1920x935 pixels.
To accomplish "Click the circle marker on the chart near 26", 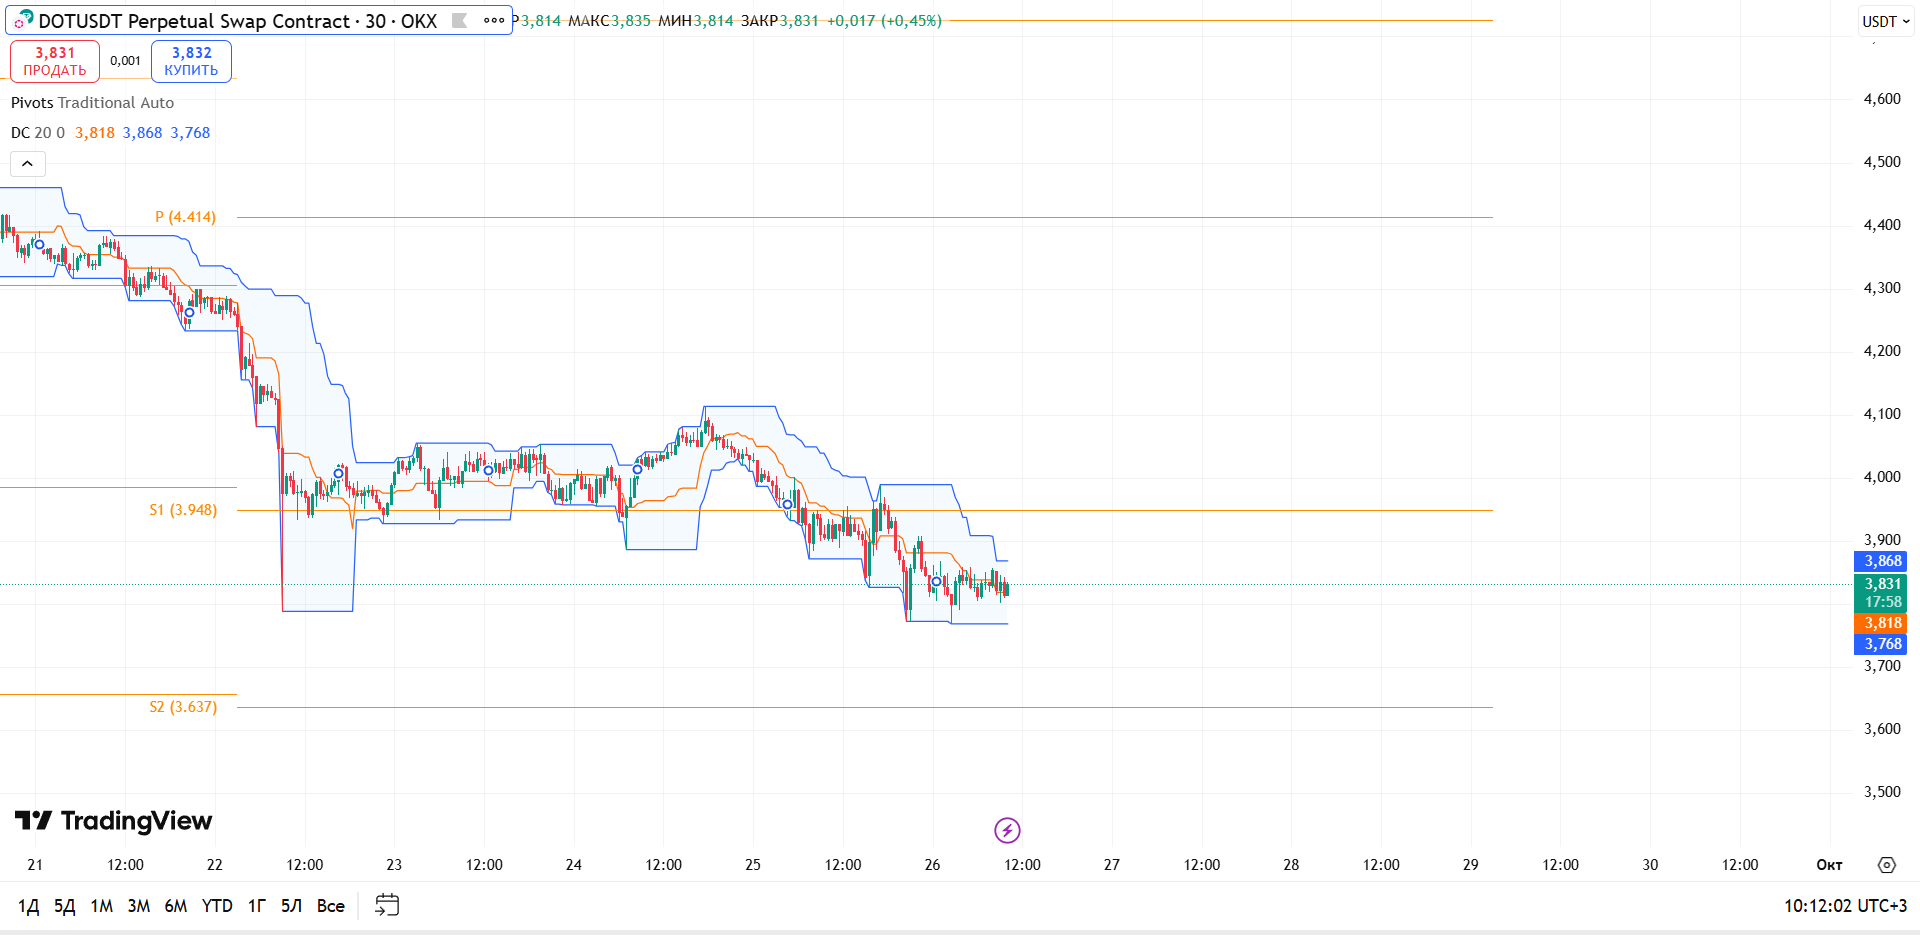I will (x=936, y=581).
